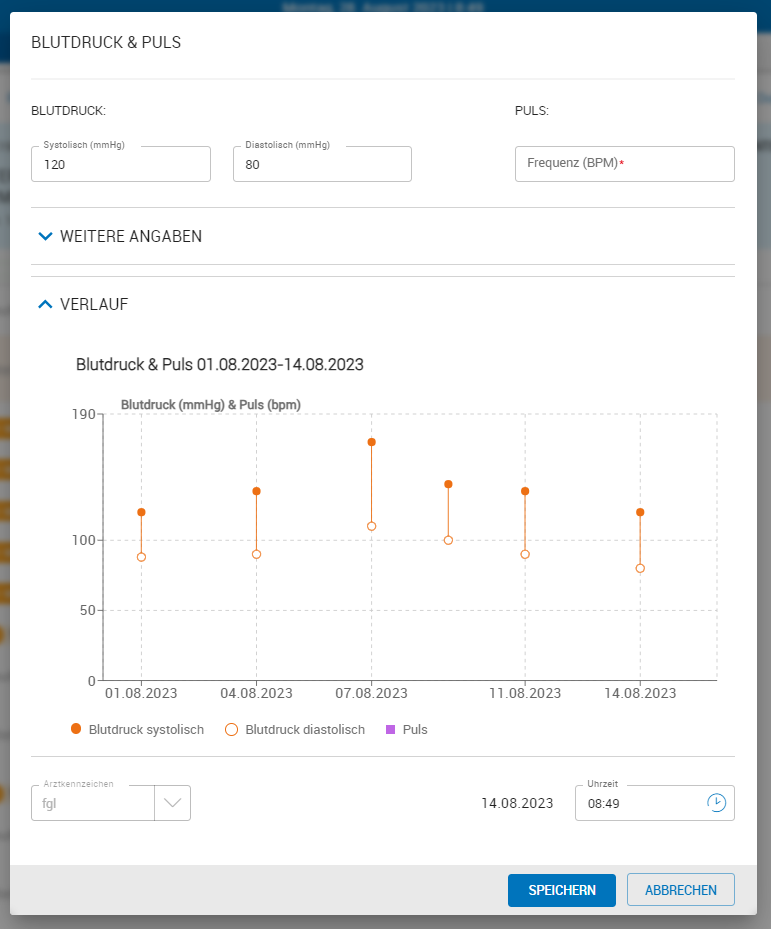
Task: Click the filled systolic dot on 07.08.2023
Action: (371, 440)
